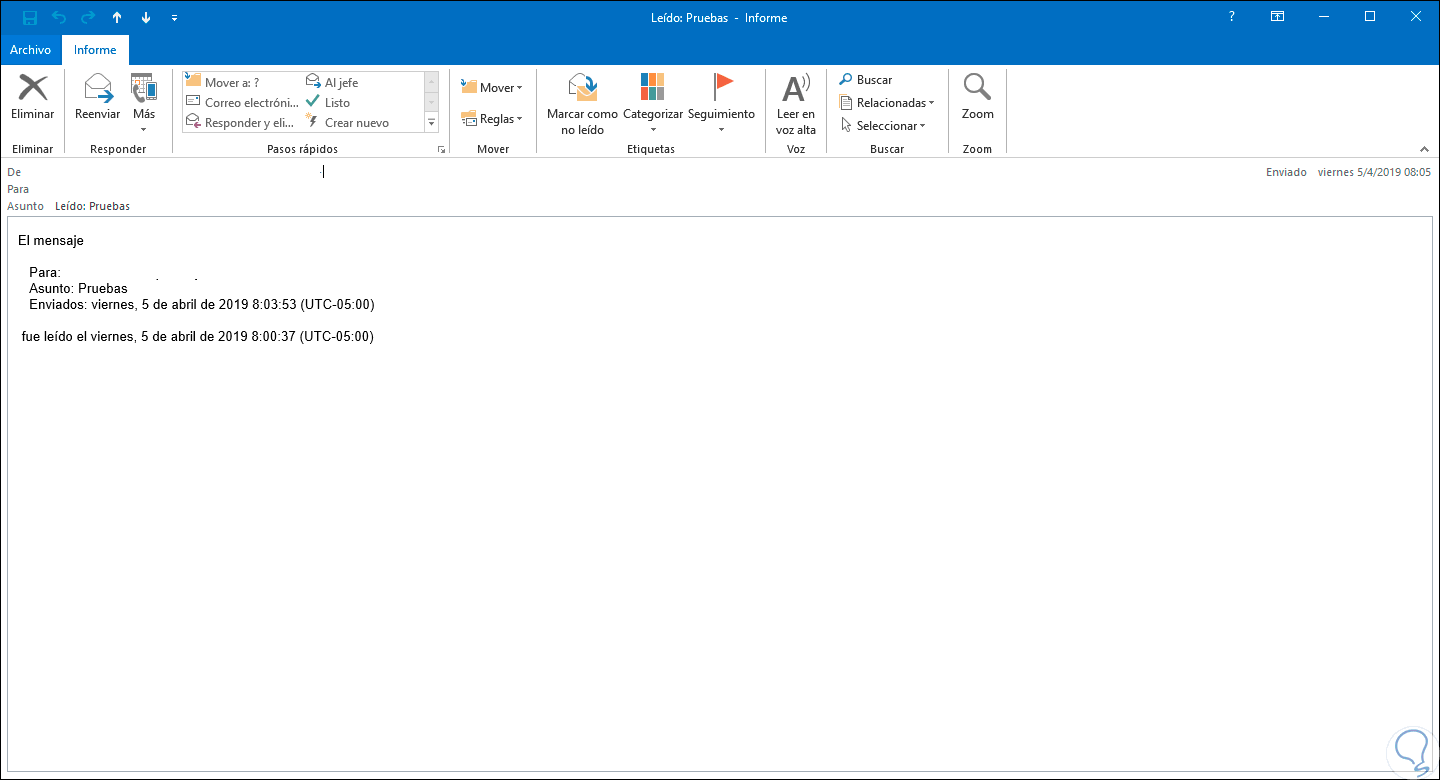Viewport: 1440px width, 780px height.
Task: Click the subject 'Leído: Pruebas' in the message header
Action: pyautogui.click(x=93, y=206)
